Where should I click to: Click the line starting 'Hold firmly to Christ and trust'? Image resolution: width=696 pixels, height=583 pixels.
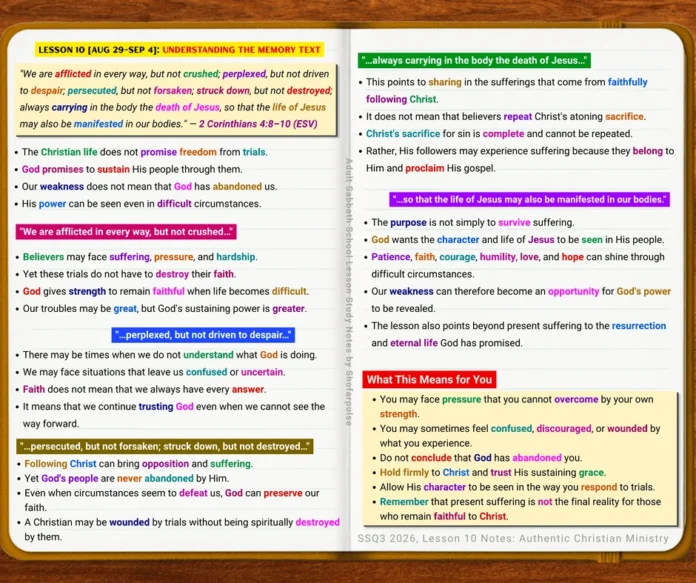(x=493, y=473)
